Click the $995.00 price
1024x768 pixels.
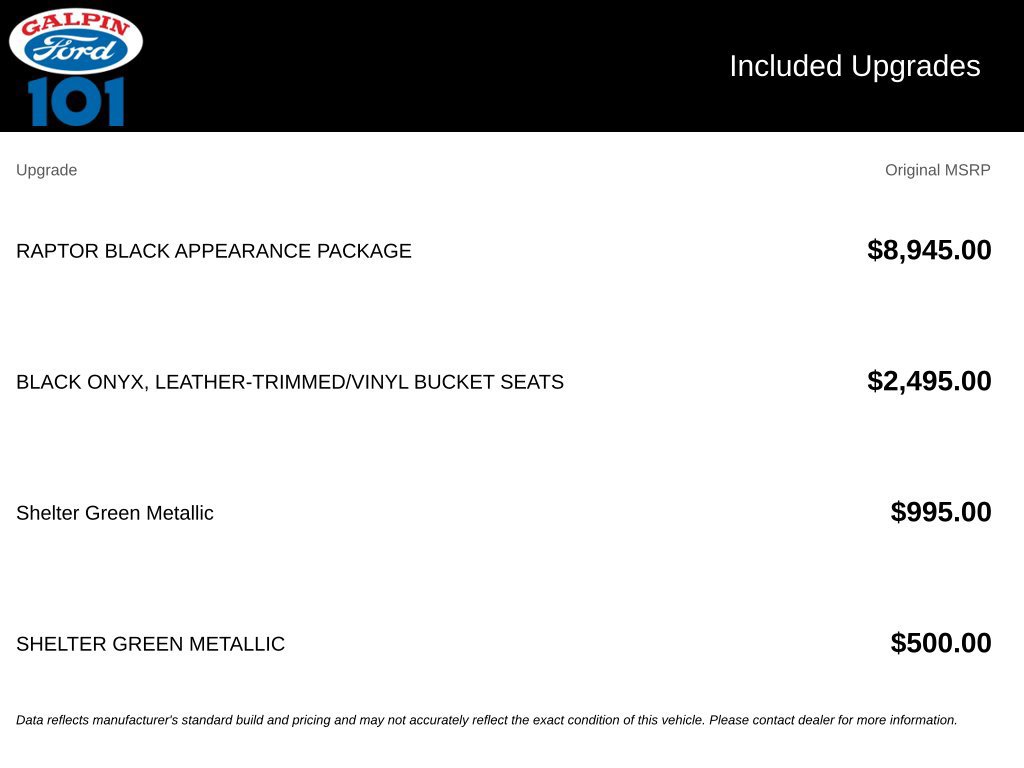coord(940,512)
